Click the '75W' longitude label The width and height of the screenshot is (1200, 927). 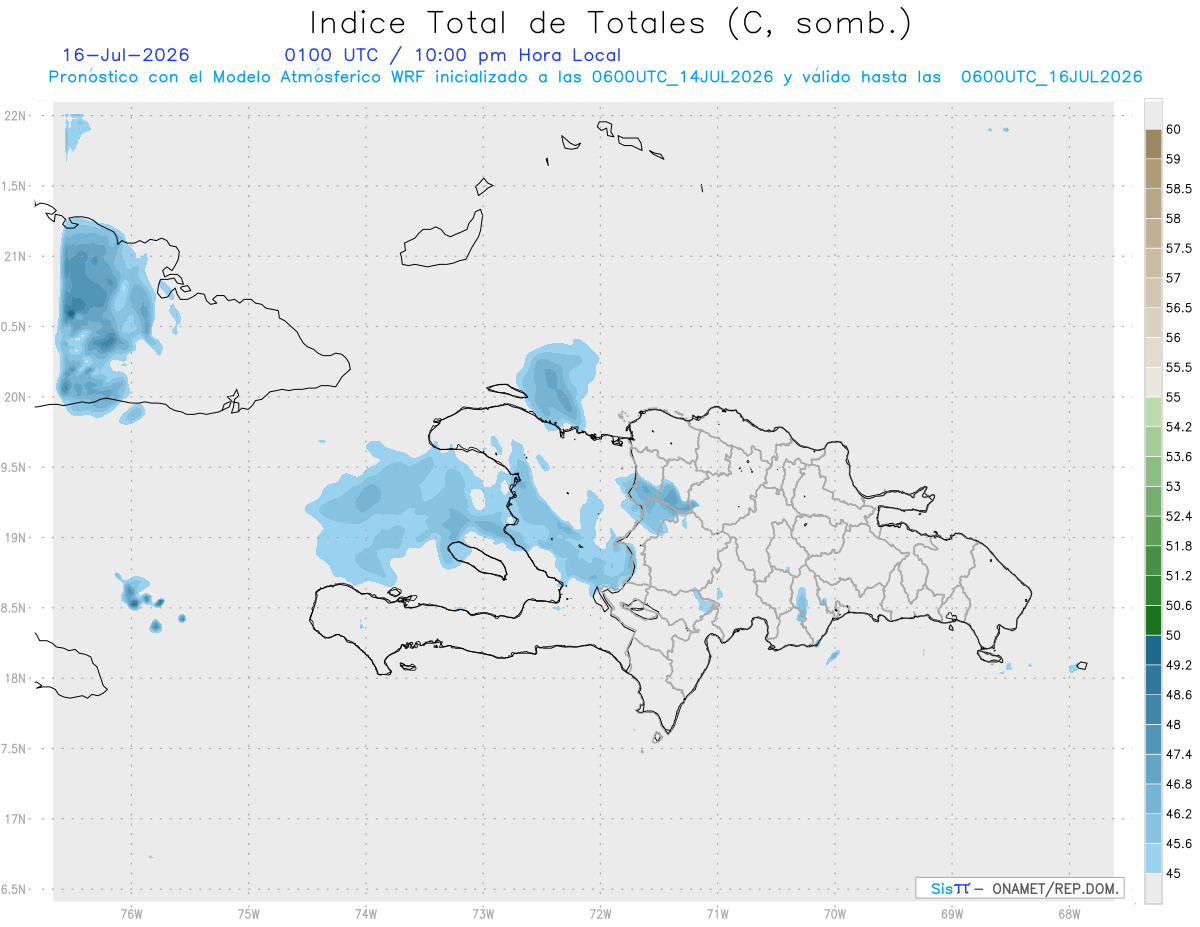click(x=248, y=913)
